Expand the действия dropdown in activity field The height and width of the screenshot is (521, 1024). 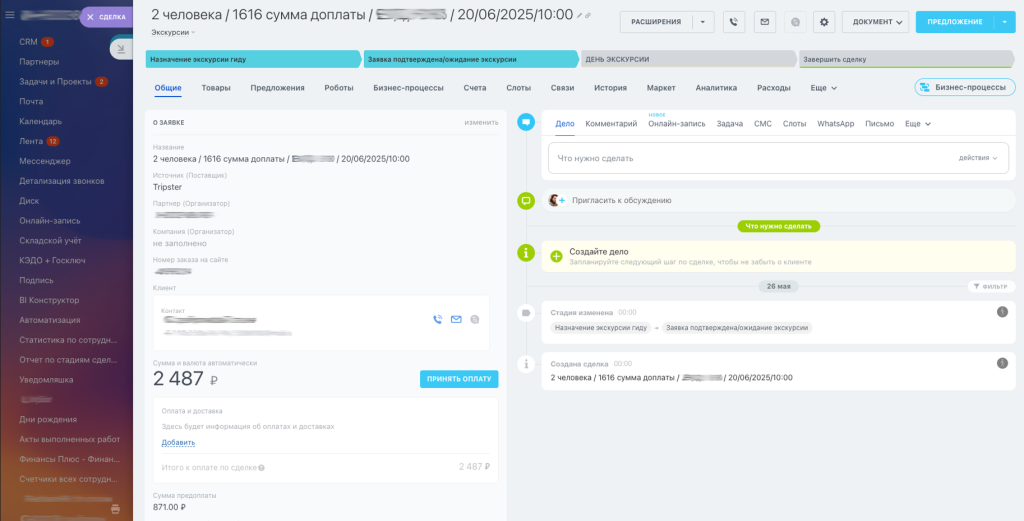978,158
